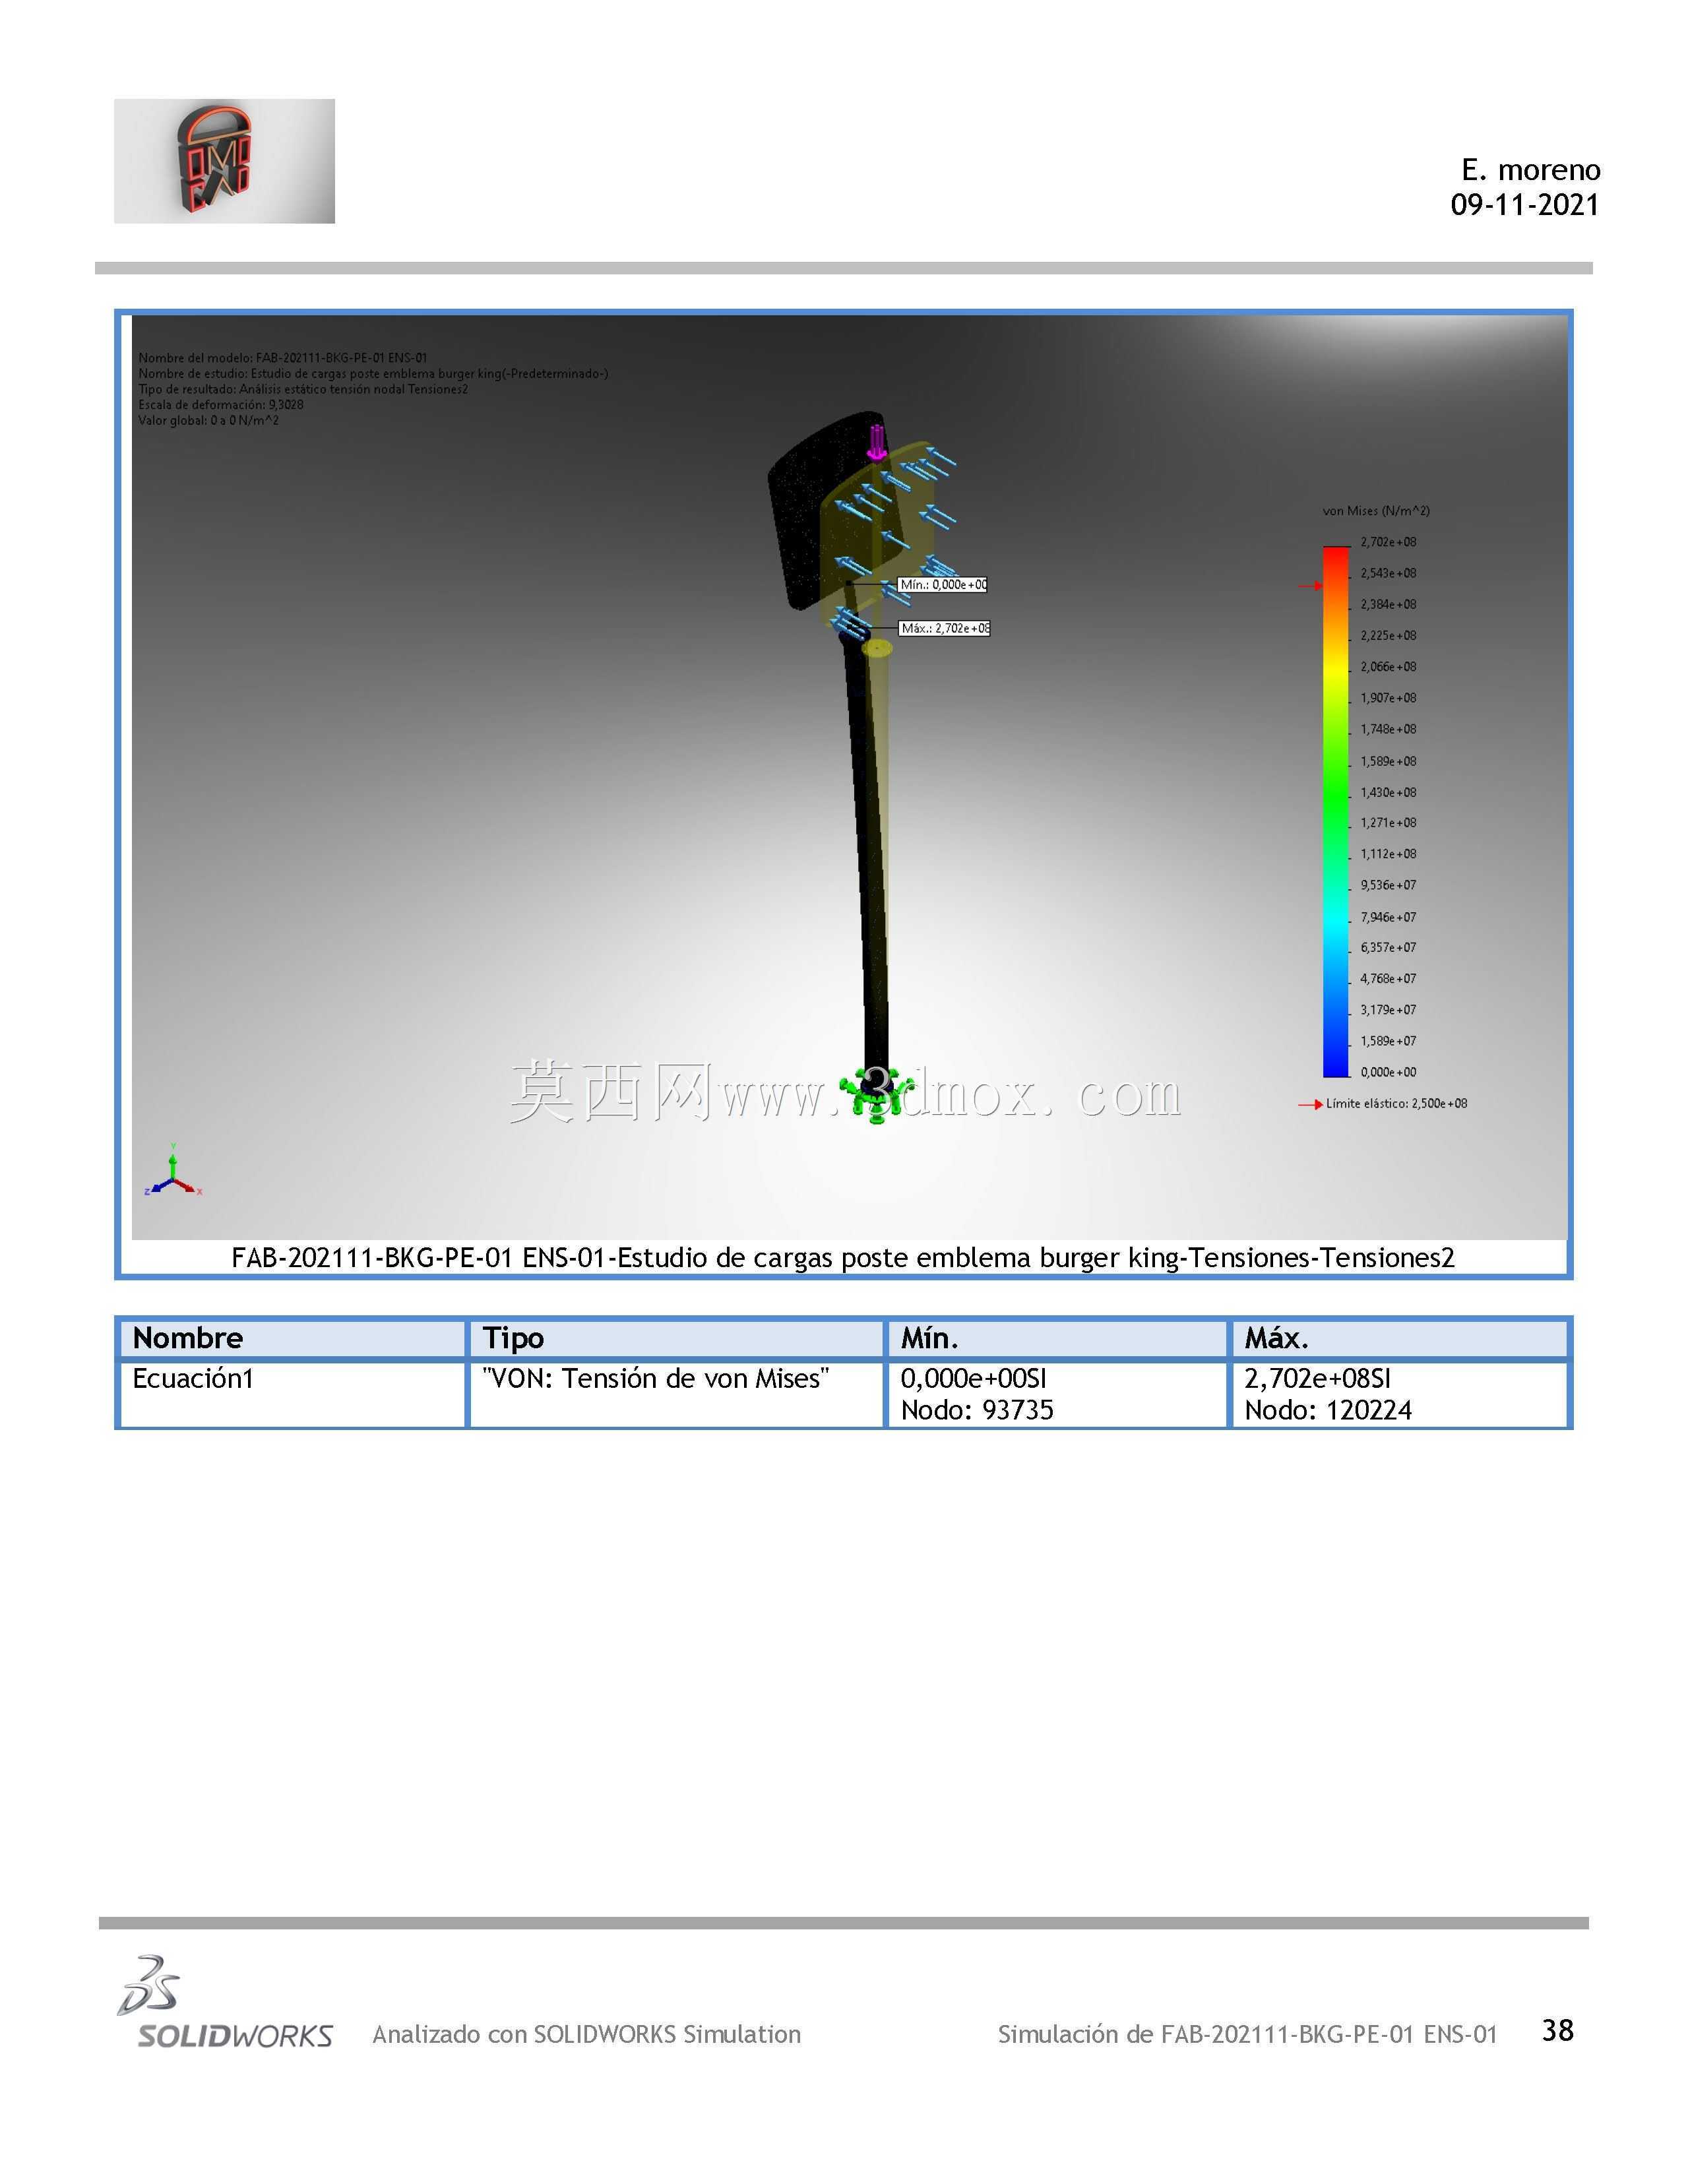Click legend value 1,589e+07
Viewport: 1688px width, 2184px height.
coord(1388,1041)
